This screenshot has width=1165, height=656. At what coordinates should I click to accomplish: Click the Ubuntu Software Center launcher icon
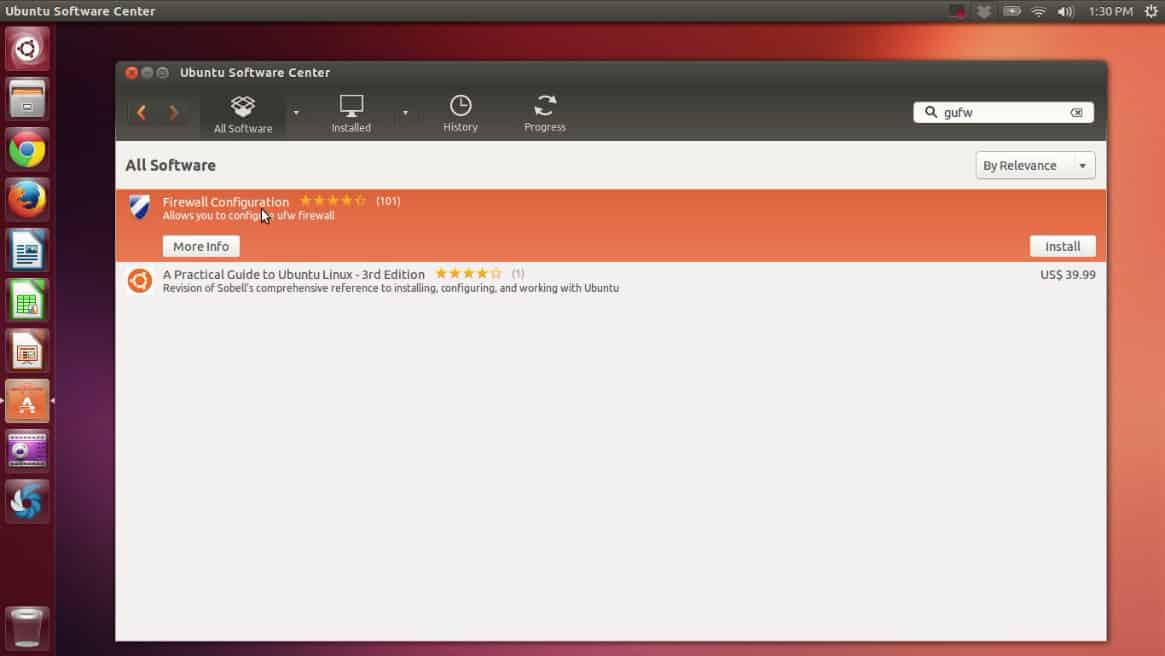coord(27,401)
